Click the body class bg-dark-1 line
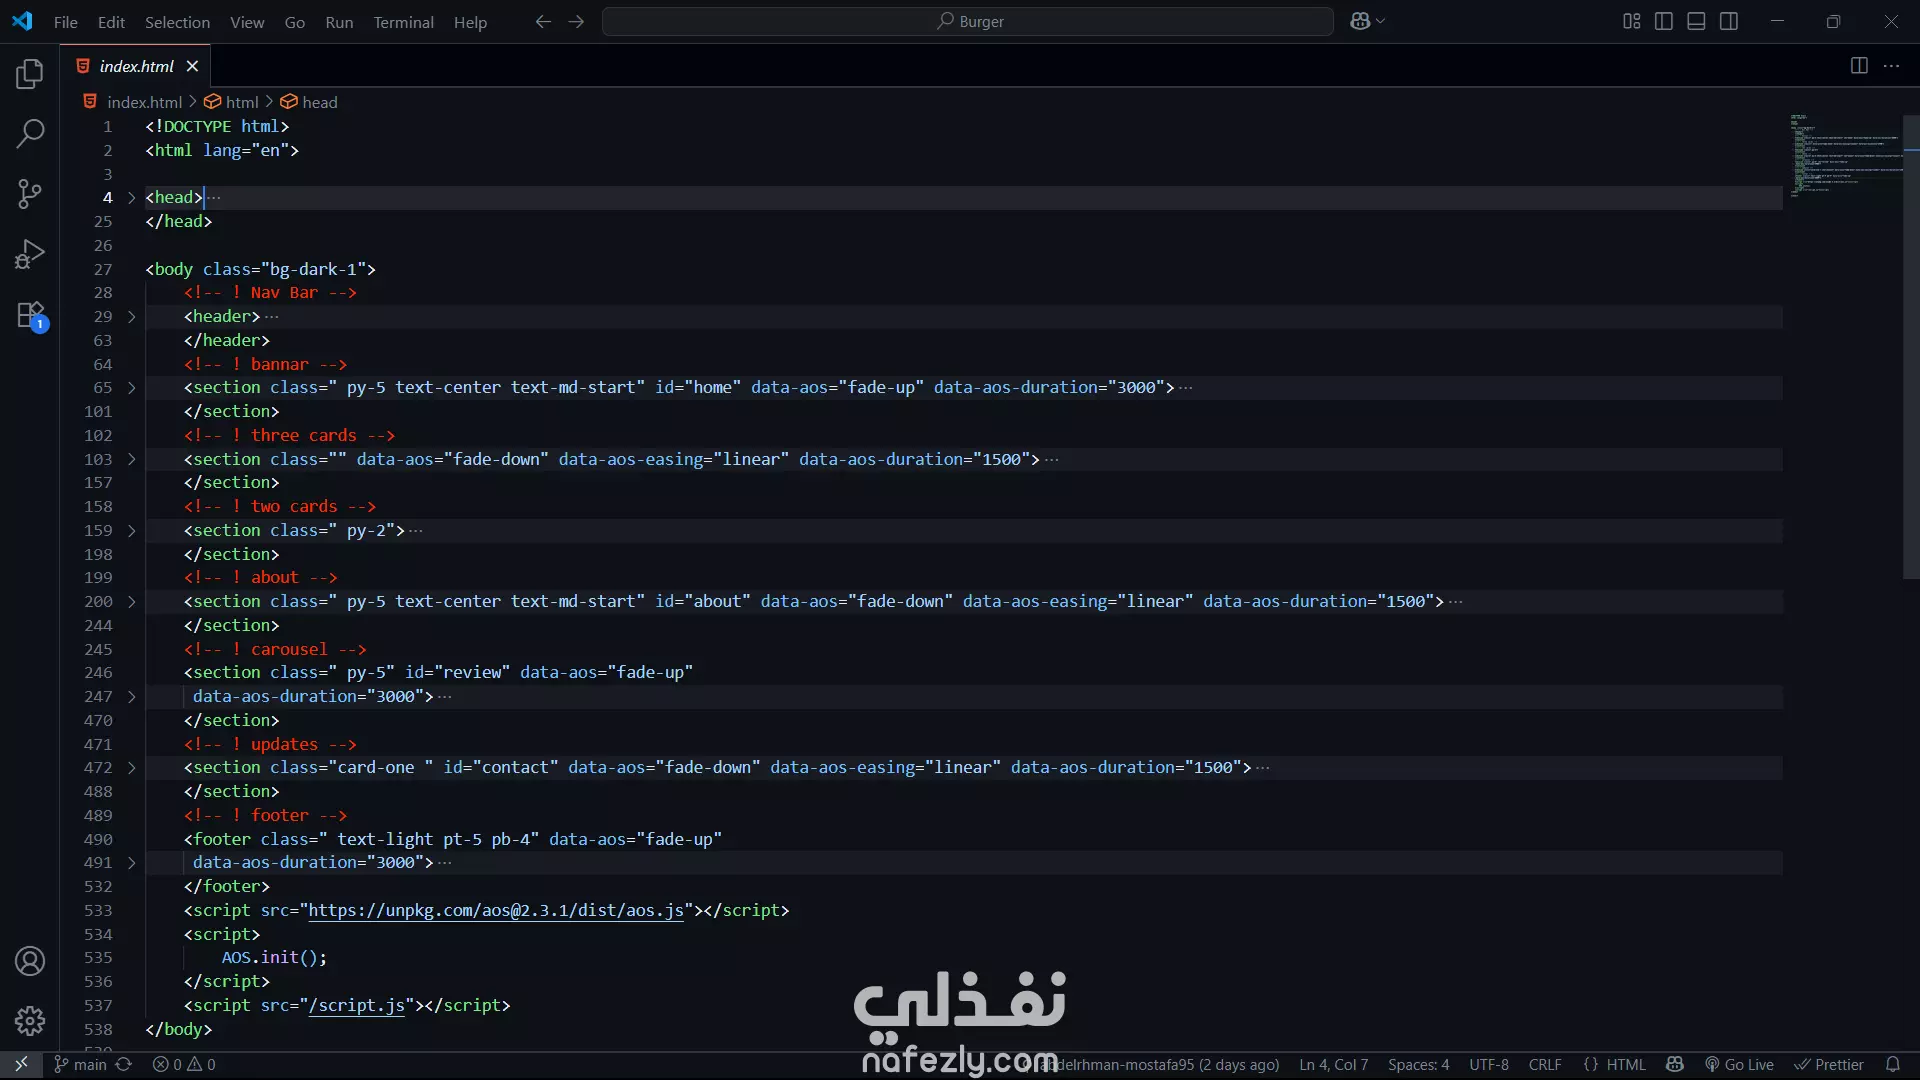1920x1080 pixels. coord(260,270)
